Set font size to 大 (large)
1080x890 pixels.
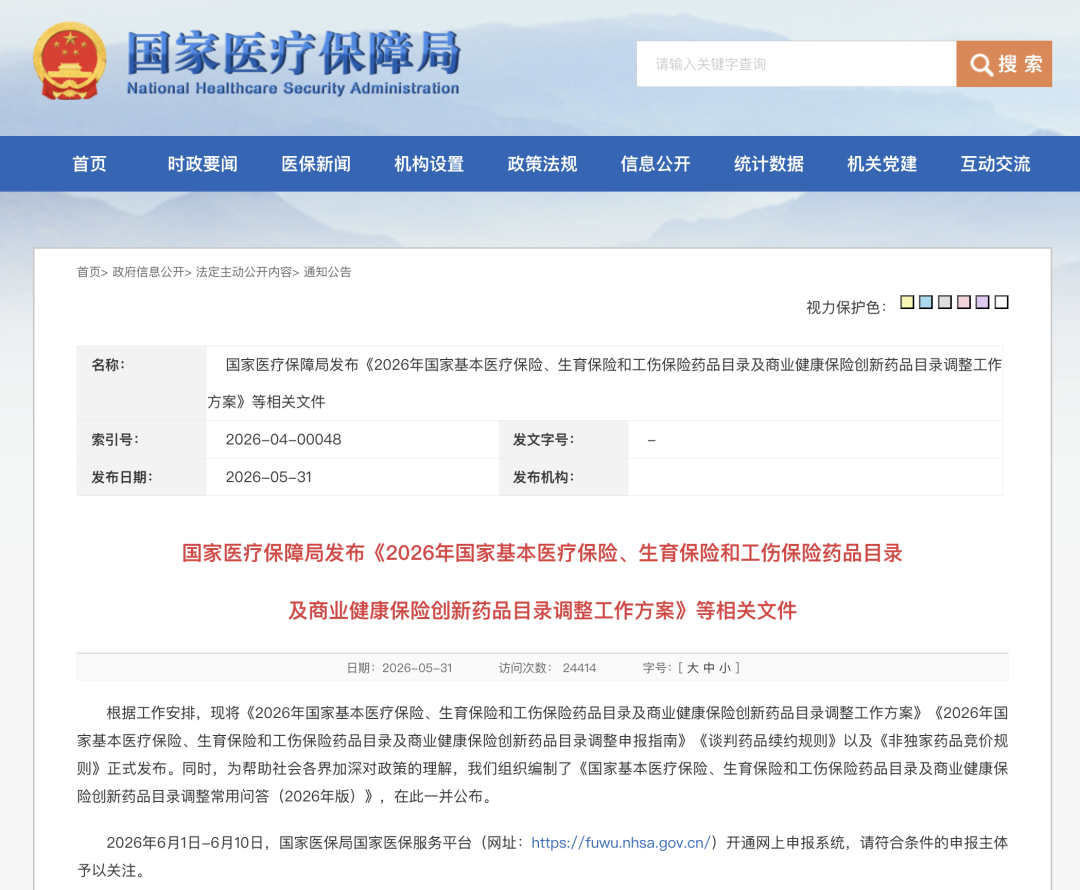692,668
